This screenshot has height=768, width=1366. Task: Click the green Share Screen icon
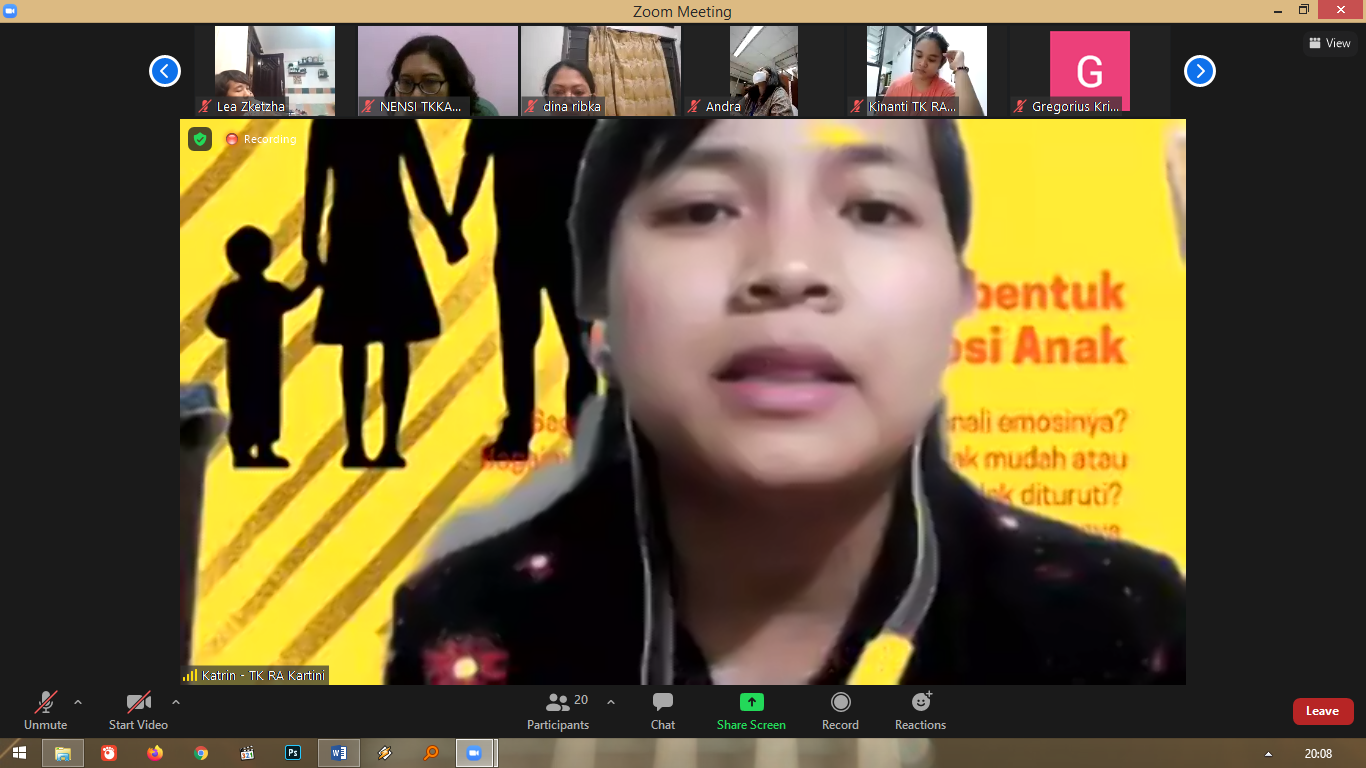point(751,702)
